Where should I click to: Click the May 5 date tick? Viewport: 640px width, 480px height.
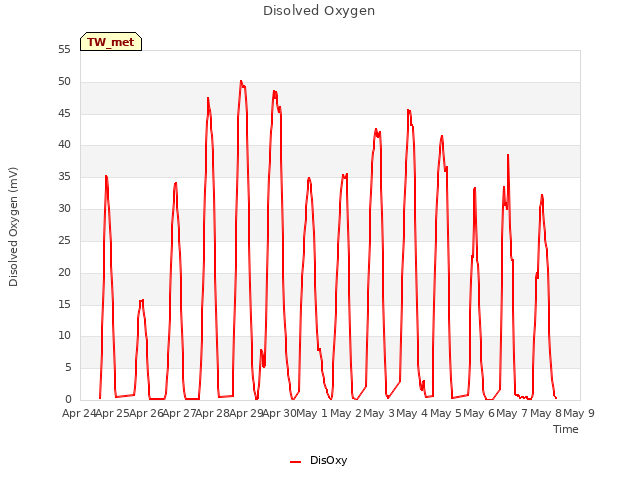click(445, 413)
